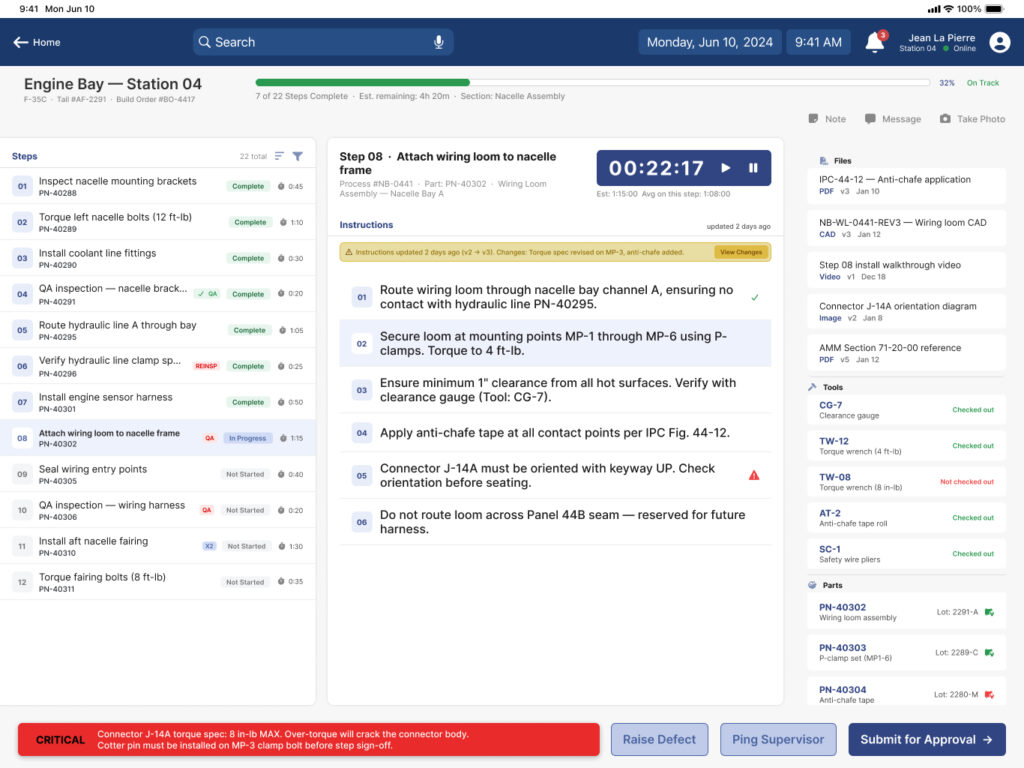The image size is (1024, 768).
Task: Select step 05 Route hydraulic line A
Action: (x=157, y=330)
